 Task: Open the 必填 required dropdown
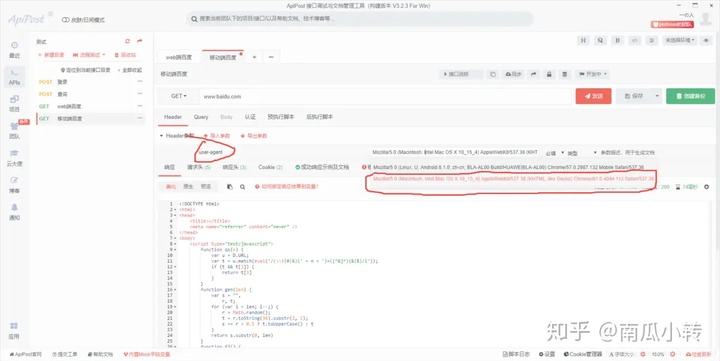pos(555,153)
